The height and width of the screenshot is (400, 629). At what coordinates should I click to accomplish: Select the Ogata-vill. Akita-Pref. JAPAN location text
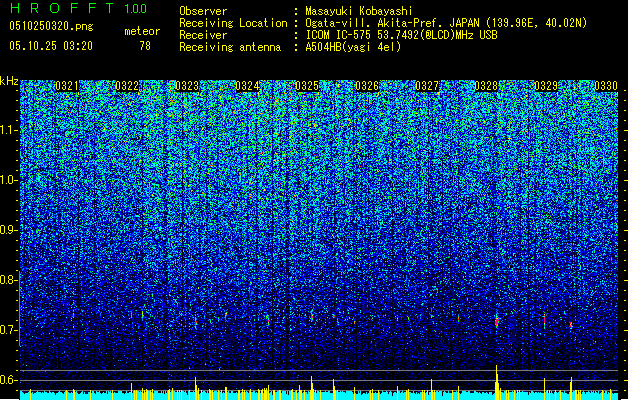pos(446,23)
